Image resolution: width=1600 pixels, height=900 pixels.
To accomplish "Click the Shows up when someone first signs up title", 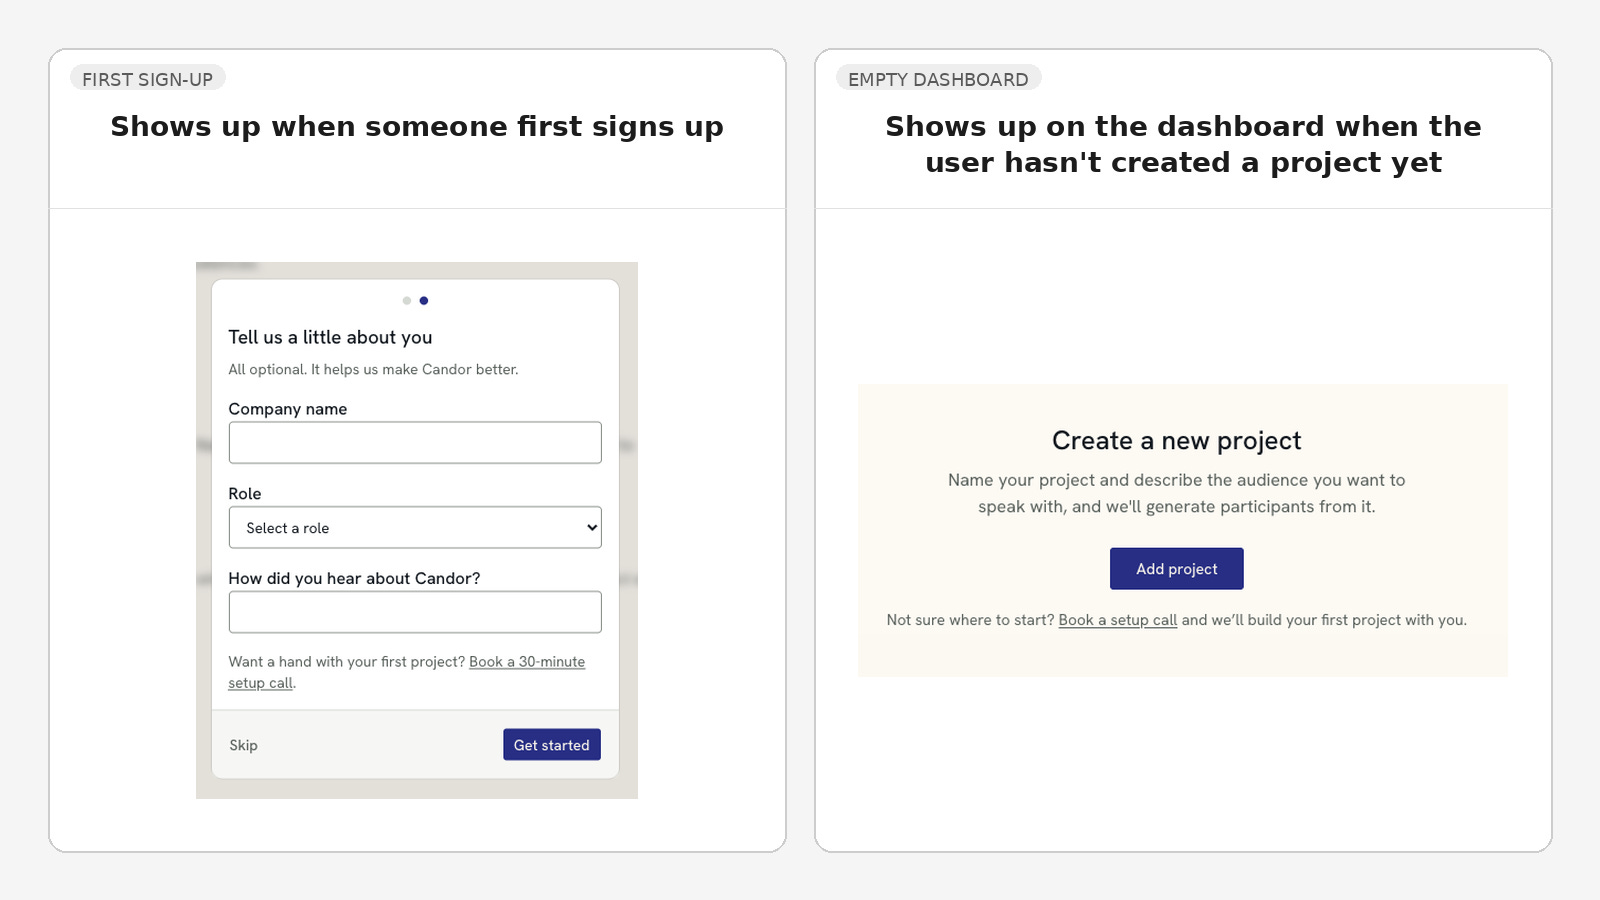I will pyautogui.click(x=417, y=126).
